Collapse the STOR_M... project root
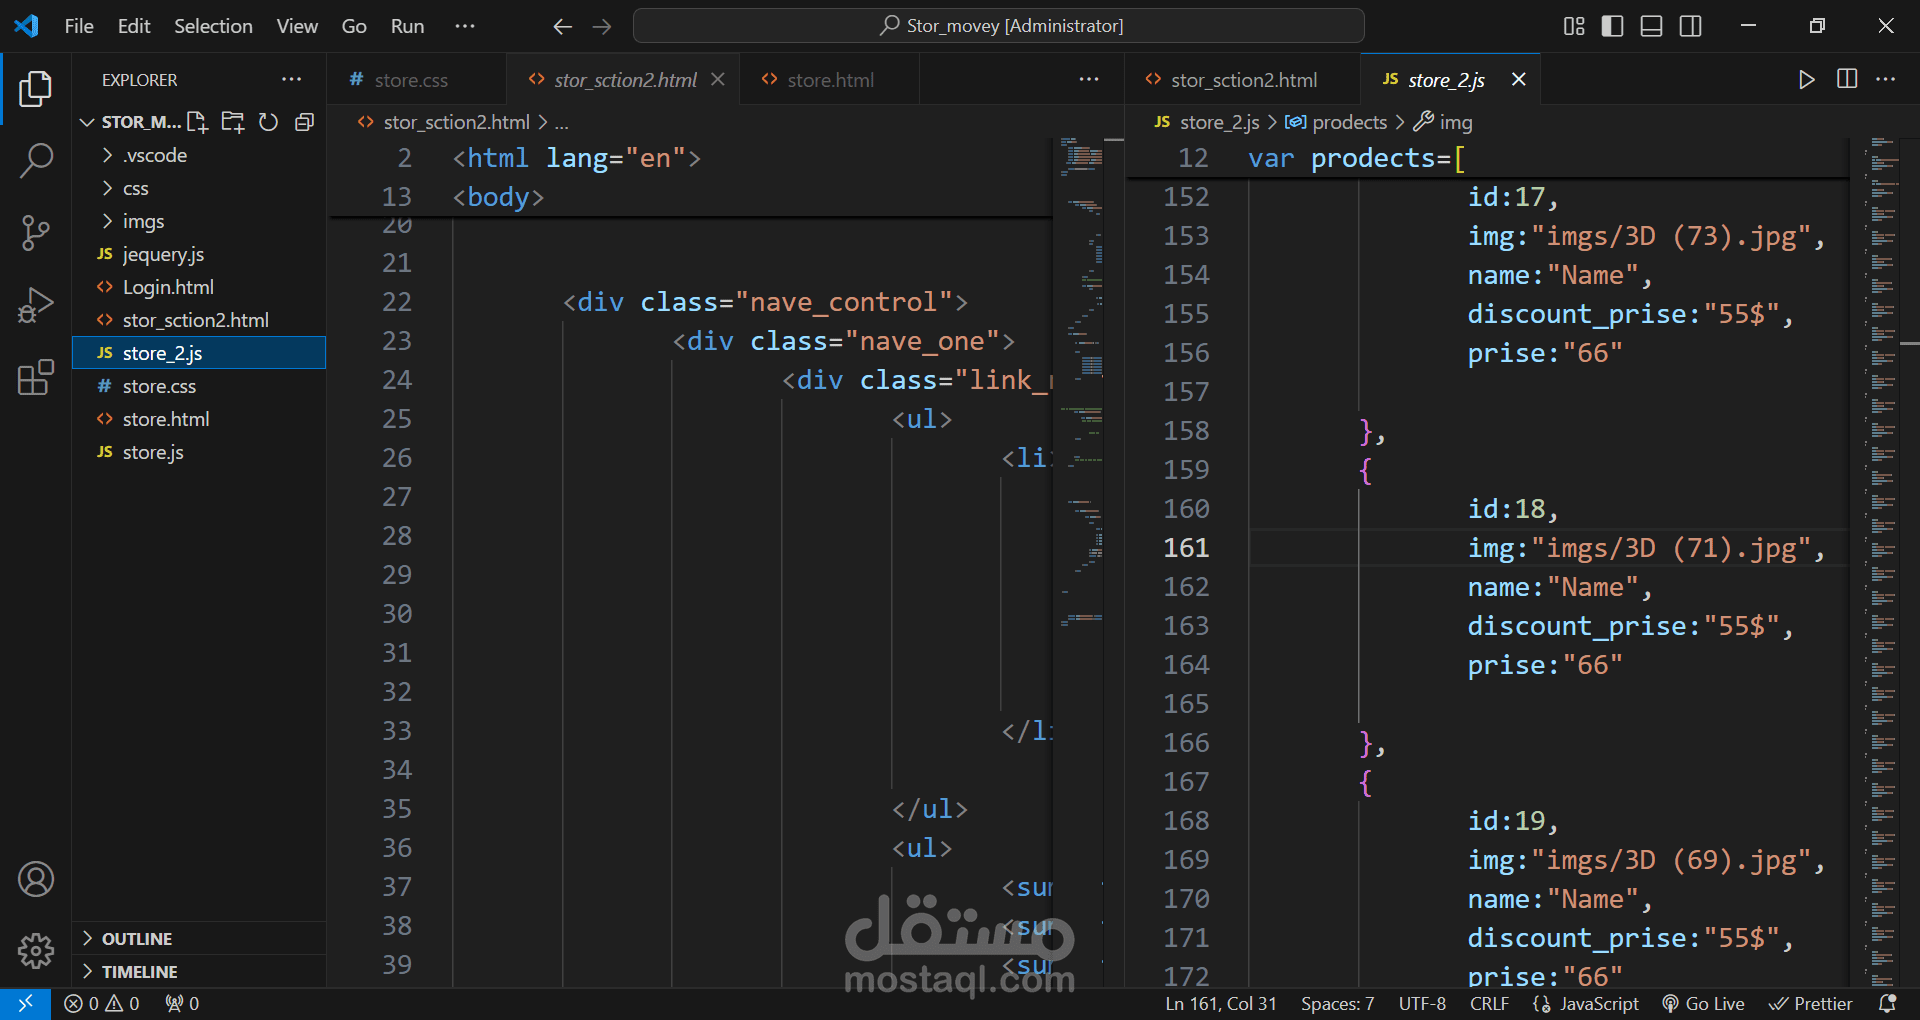The width and height of the screenshot is (1920, 1020). click(x=130, y=122)
